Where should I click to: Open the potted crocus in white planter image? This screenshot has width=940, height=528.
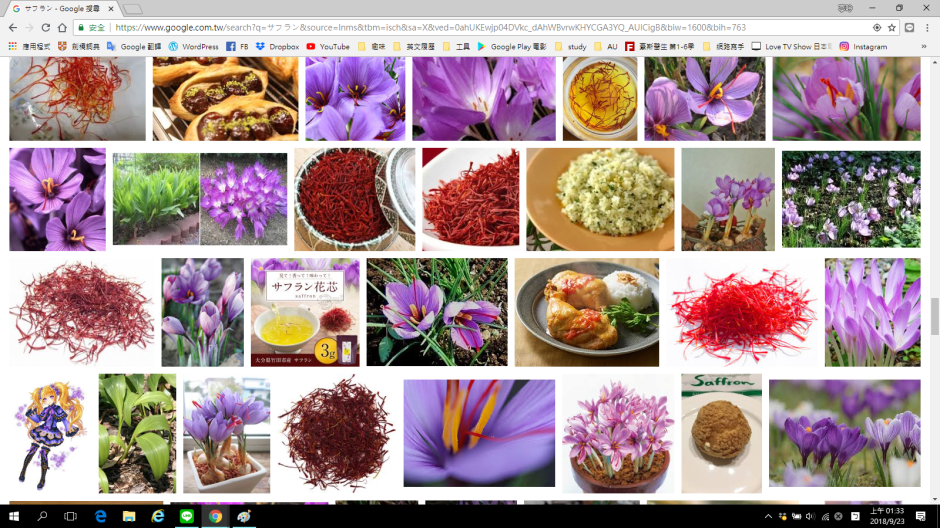pos(227,435)
